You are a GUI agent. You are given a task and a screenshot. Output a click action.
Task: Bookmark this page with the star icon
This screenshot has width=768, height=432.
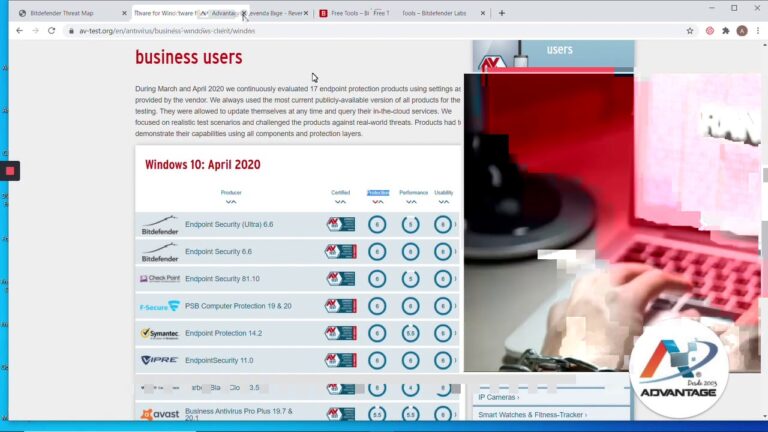pyautogui.click(x=690, y=31)
